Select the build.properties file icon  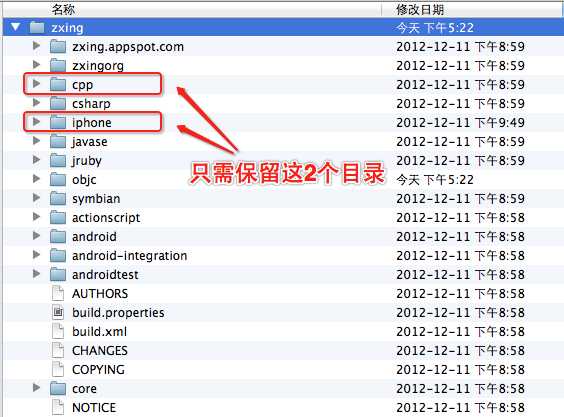coord(58,312)
